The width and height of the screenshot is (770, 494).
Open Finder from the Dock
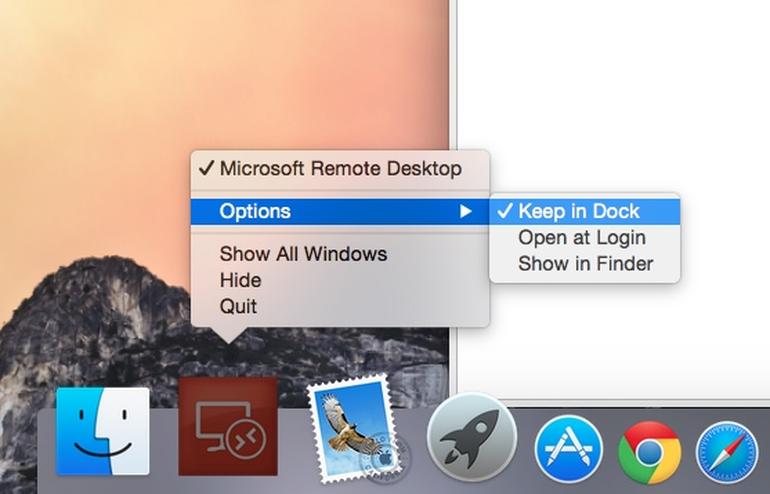pos(103,432)
